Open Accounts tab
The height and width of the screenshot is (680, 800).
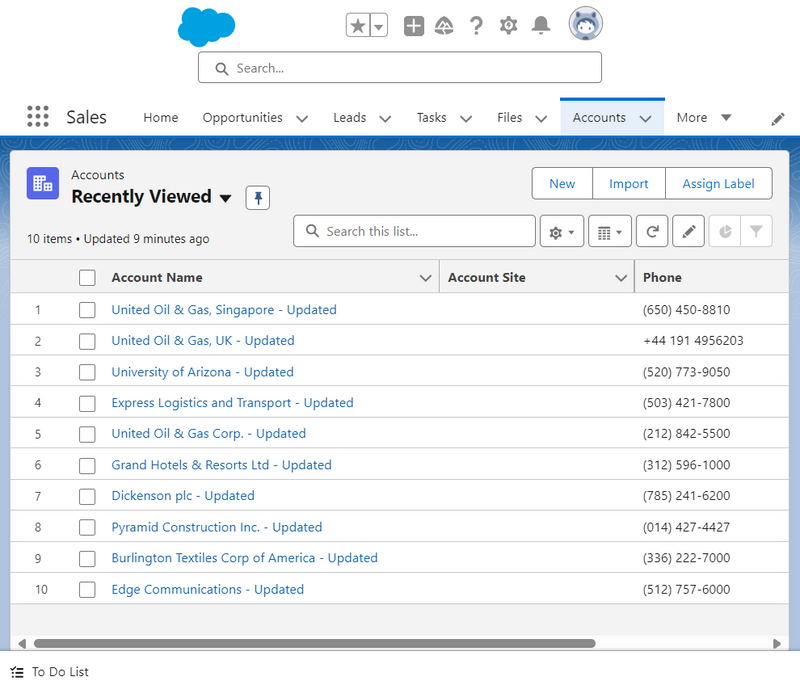pos(599,118)
